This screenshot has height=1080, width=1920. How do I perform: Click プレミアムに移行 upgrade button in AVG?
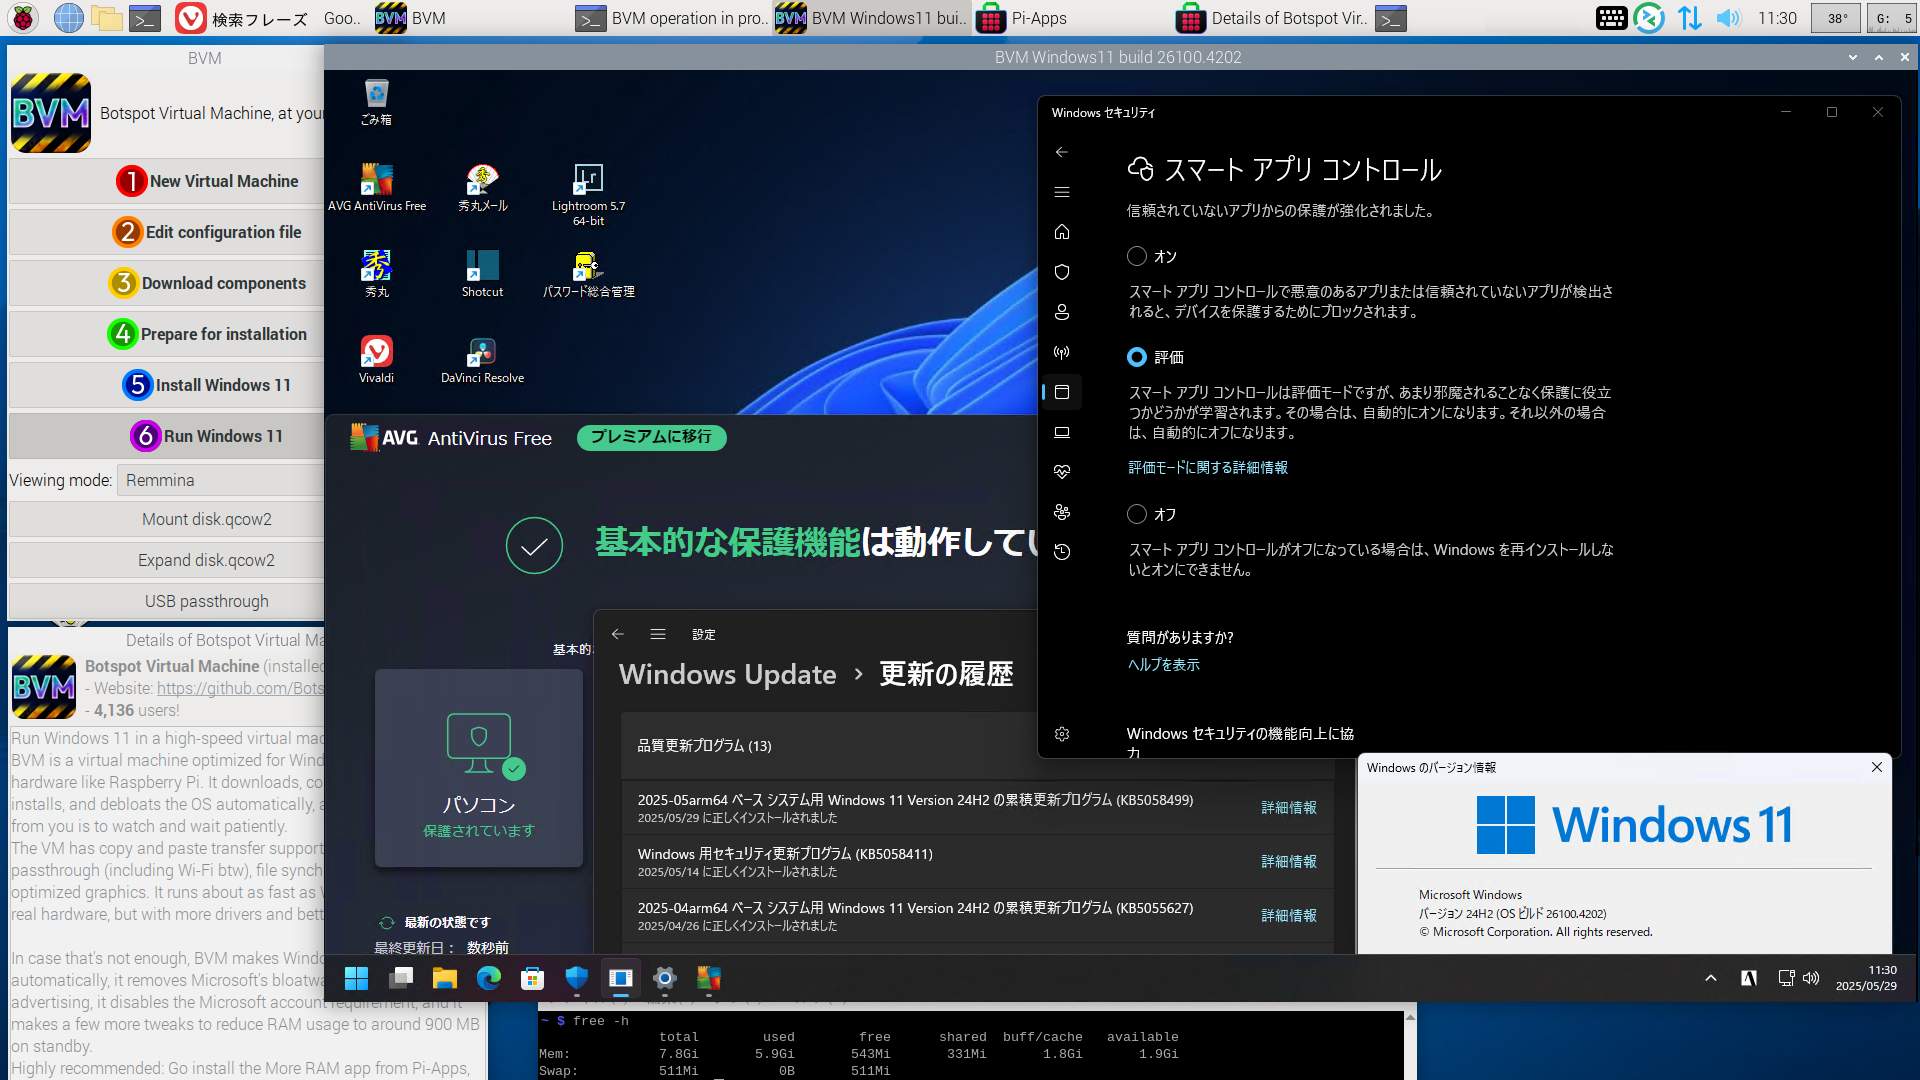pyautogui.click(x=651, y=437)
